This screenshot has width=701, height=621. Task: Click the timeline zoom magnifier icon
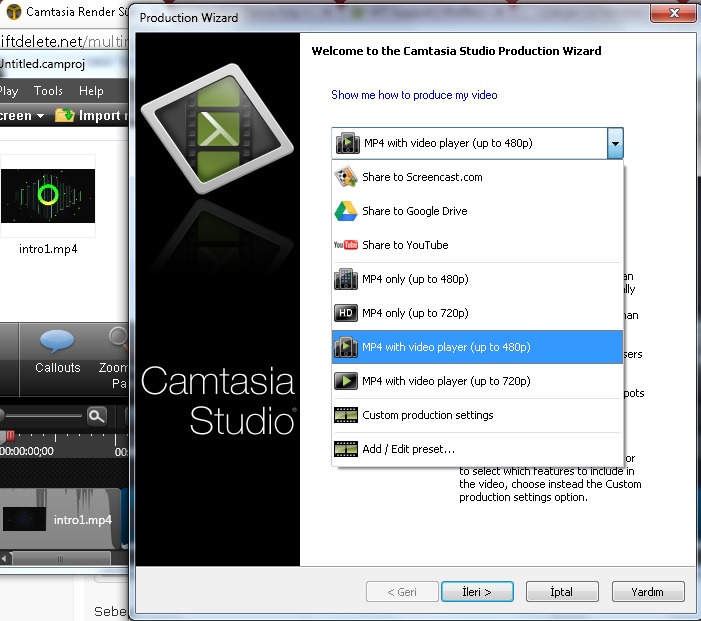(96, 416)
